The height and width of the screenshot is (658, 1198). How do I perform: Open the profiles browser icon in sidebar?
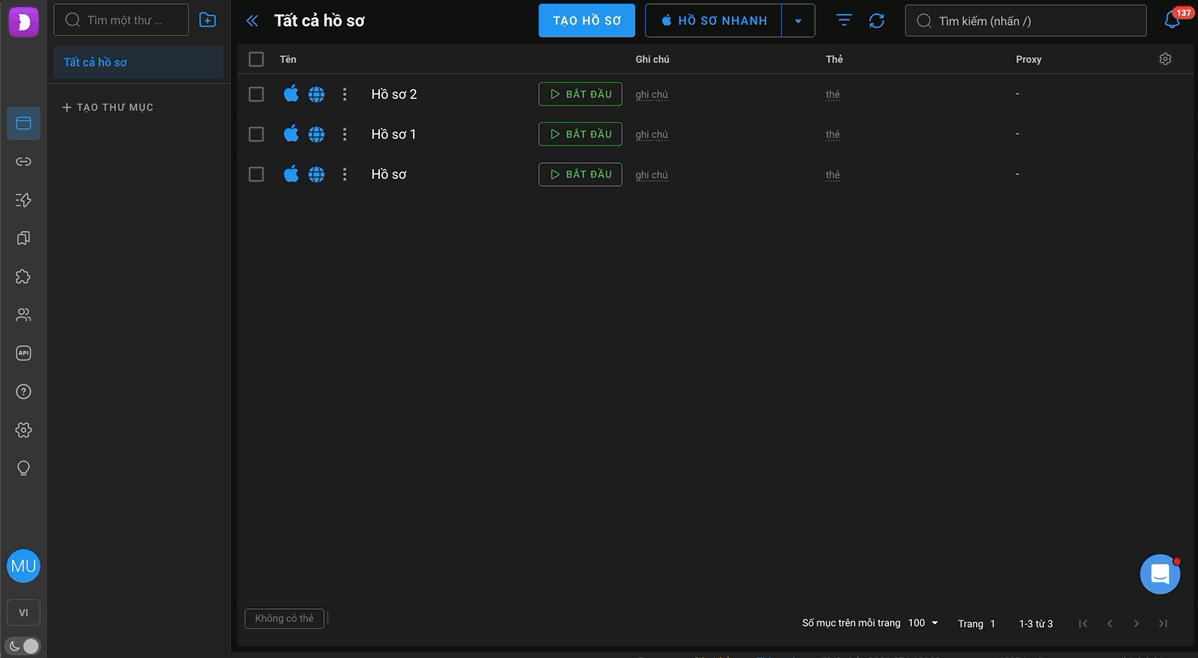pos(24,123)
